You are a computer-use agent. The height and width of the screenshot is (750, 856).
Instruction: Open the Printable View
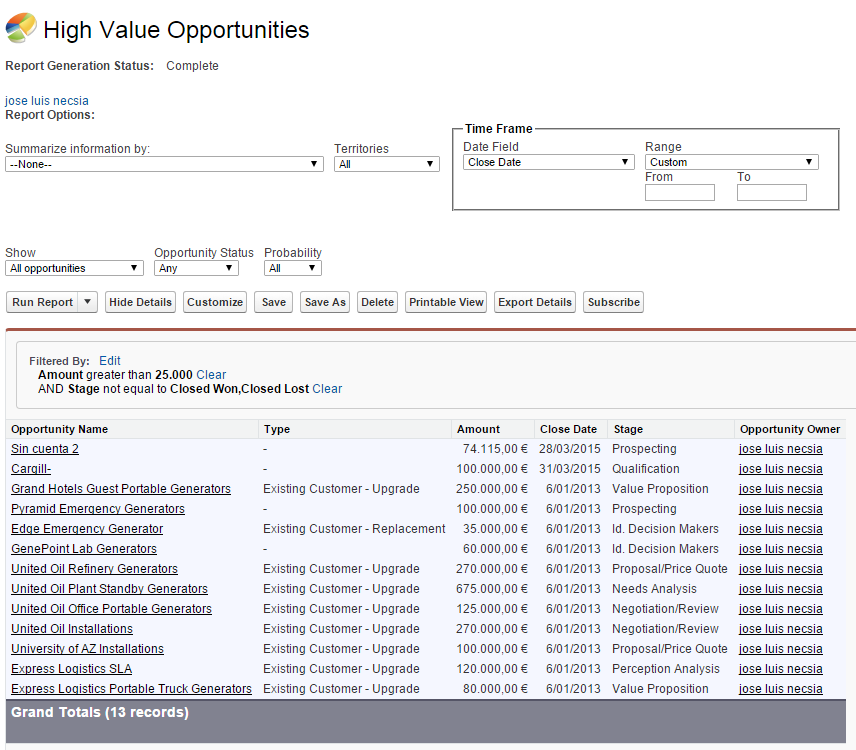click(x=446, y=302)
